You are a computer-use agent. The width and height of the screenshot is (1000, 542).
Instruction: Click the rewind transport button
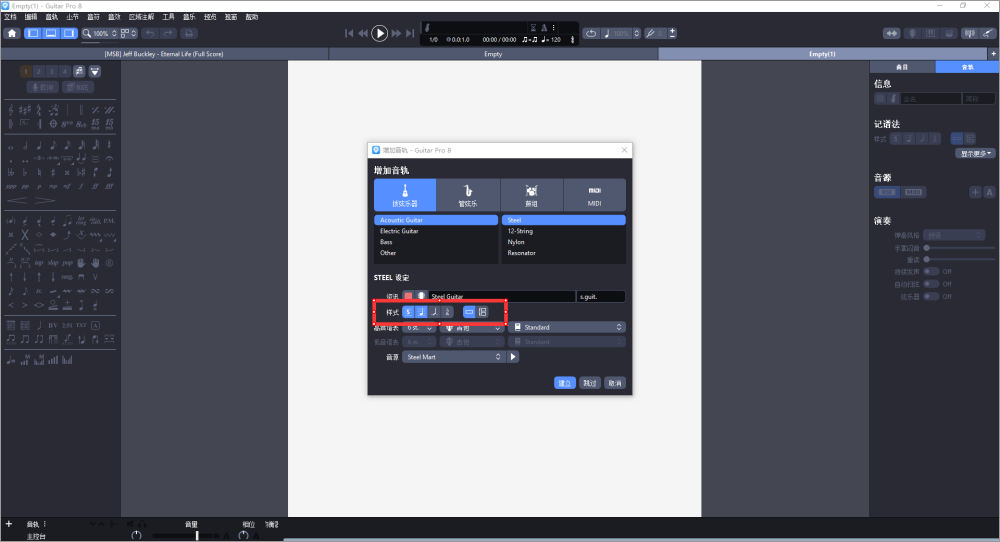click(363, 33)
